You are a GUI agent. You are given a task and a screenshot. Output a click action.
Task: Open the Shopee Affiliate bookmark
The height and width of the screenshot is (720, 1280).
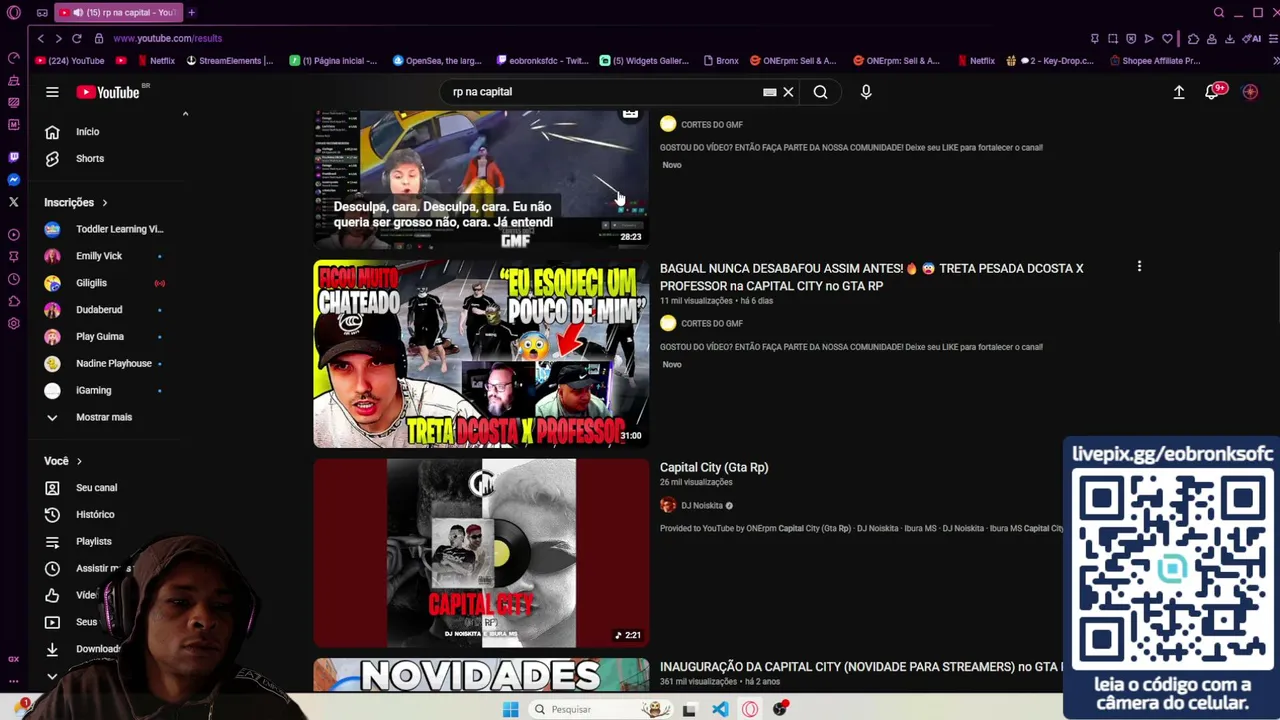pos(1155,61)
